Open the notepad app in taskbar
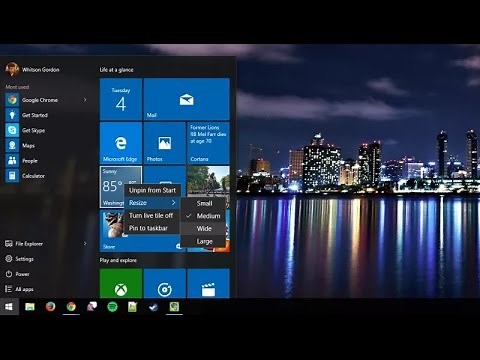Viewport: 480px width, 360px height. tap(133, 307)
